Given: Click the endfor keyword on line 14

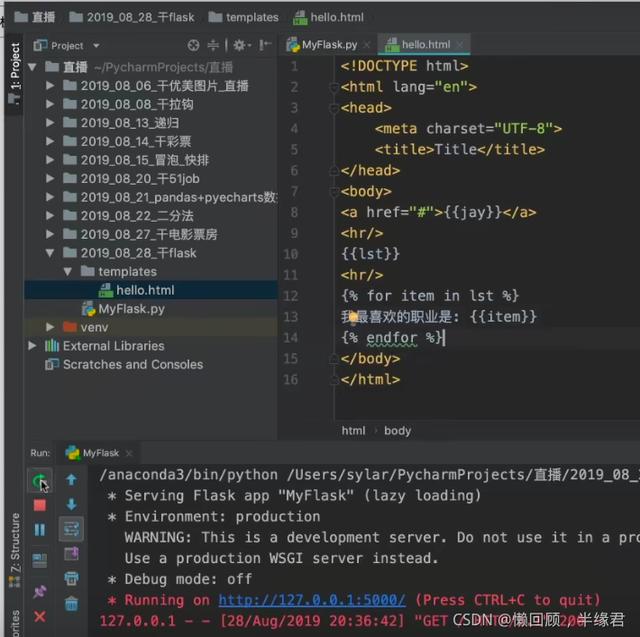Looking at the screenshot, I should click(x=392, y=338).
